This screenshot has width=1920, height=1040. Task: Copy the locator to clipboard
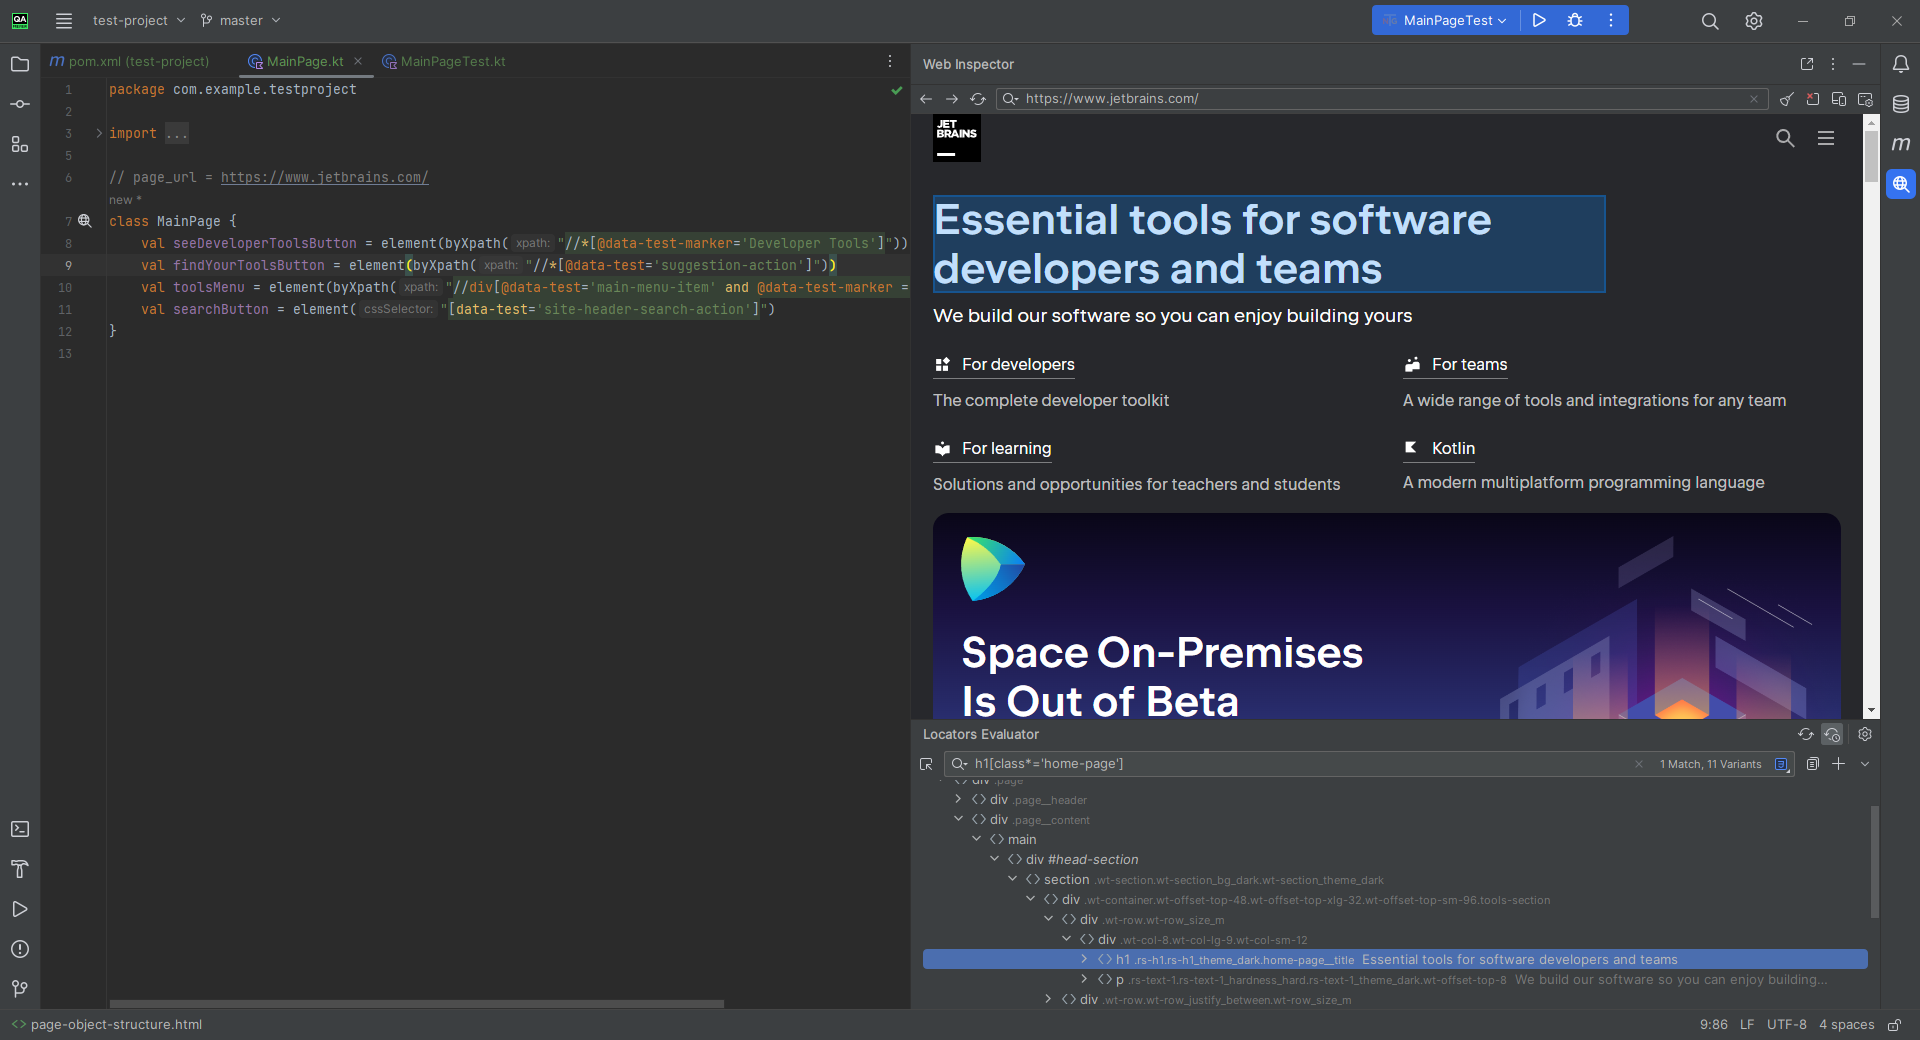coord(1813,764)
